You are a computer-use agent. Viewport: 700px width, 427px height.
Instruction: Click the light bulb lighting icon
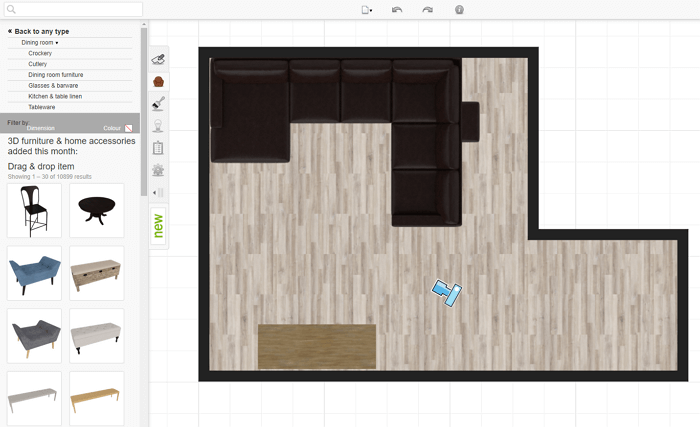[x=158, y=125]
